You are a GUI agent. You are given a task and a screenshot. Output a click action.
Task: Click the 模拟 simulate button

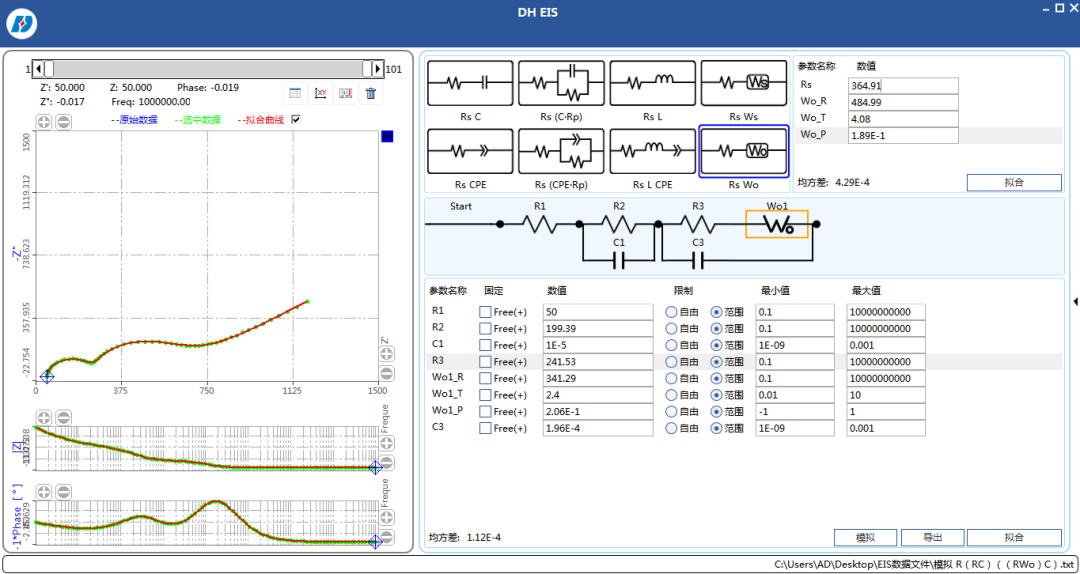866,537
